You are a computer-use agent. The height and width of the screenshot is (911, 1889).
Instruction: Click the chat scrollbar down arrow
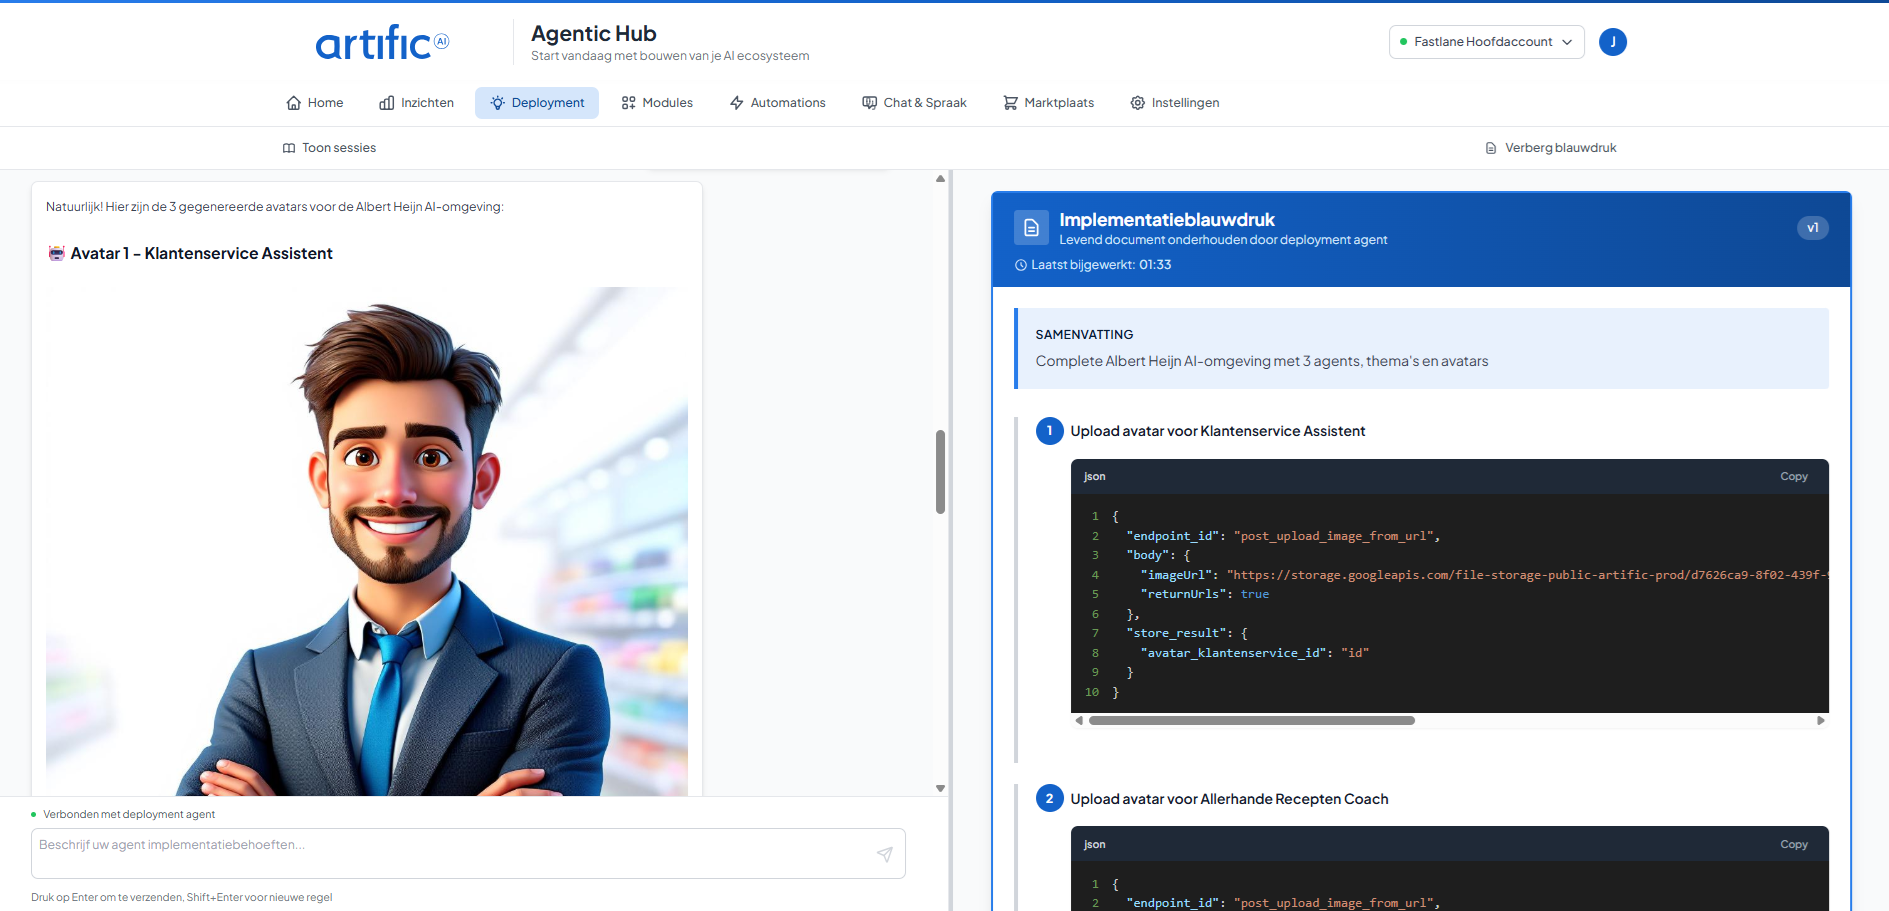(x=940, y=788)
